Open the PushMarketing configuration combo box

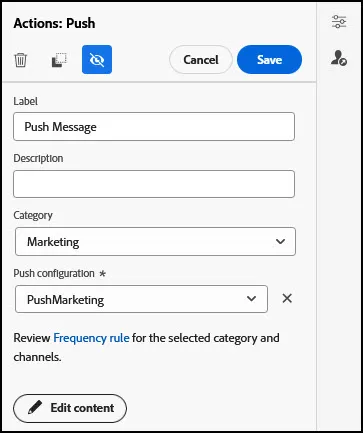pos(141,299)
